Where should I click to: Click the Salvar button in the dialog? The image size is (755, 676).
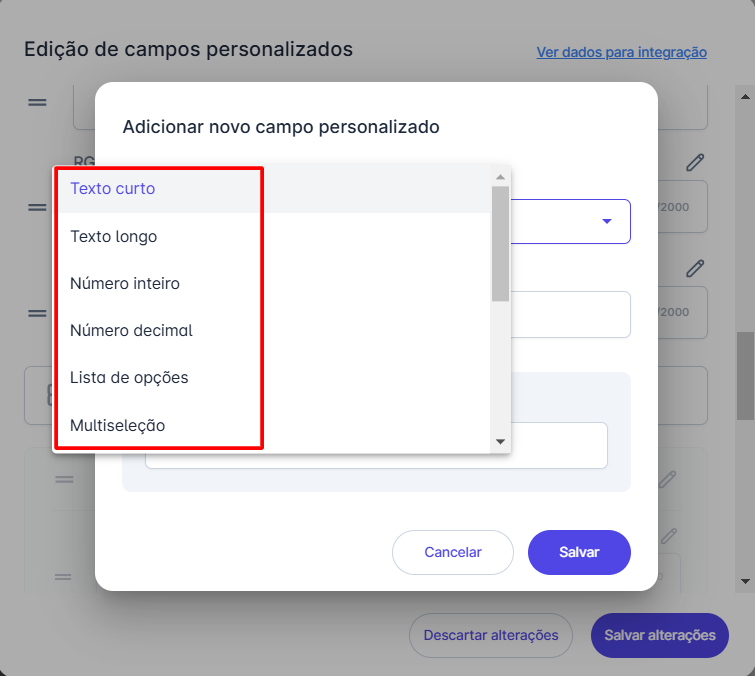pyautogui.click(x=579, y=552)
